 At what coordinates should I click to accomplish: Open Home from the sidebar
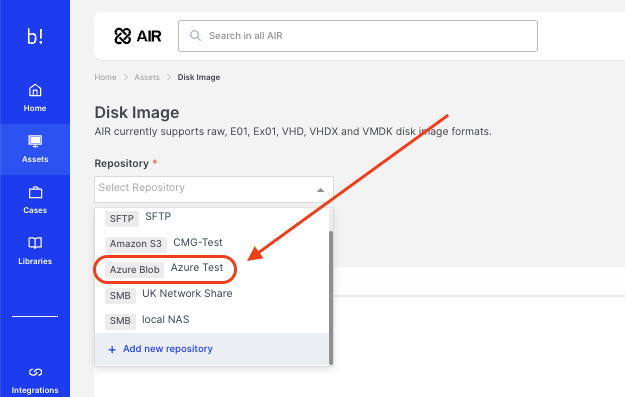35,98
